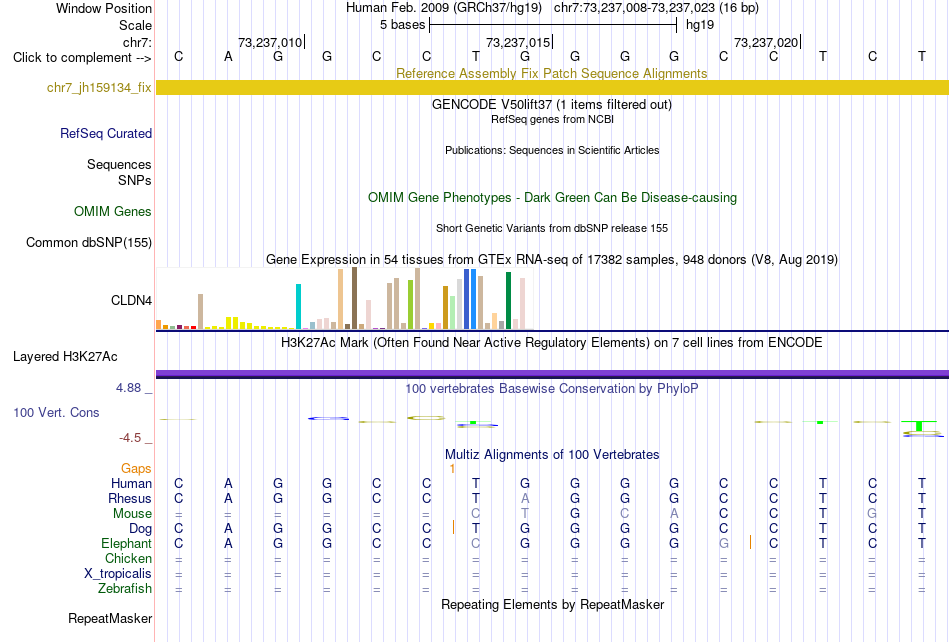Click 'GENCODE V50lift37 (1 items filtered out)' title
950x642 pixels.
click(x=552, y=104)
